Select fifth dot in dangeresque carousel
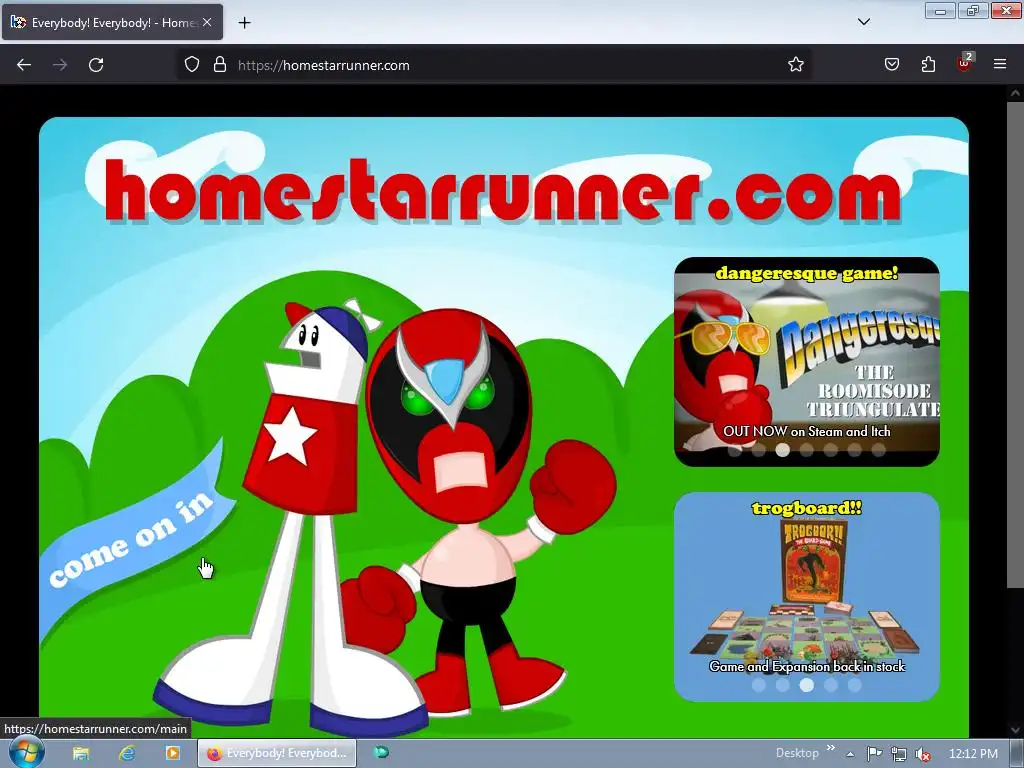This screenshot has width=1024, height=768. [x=831, y=449]
